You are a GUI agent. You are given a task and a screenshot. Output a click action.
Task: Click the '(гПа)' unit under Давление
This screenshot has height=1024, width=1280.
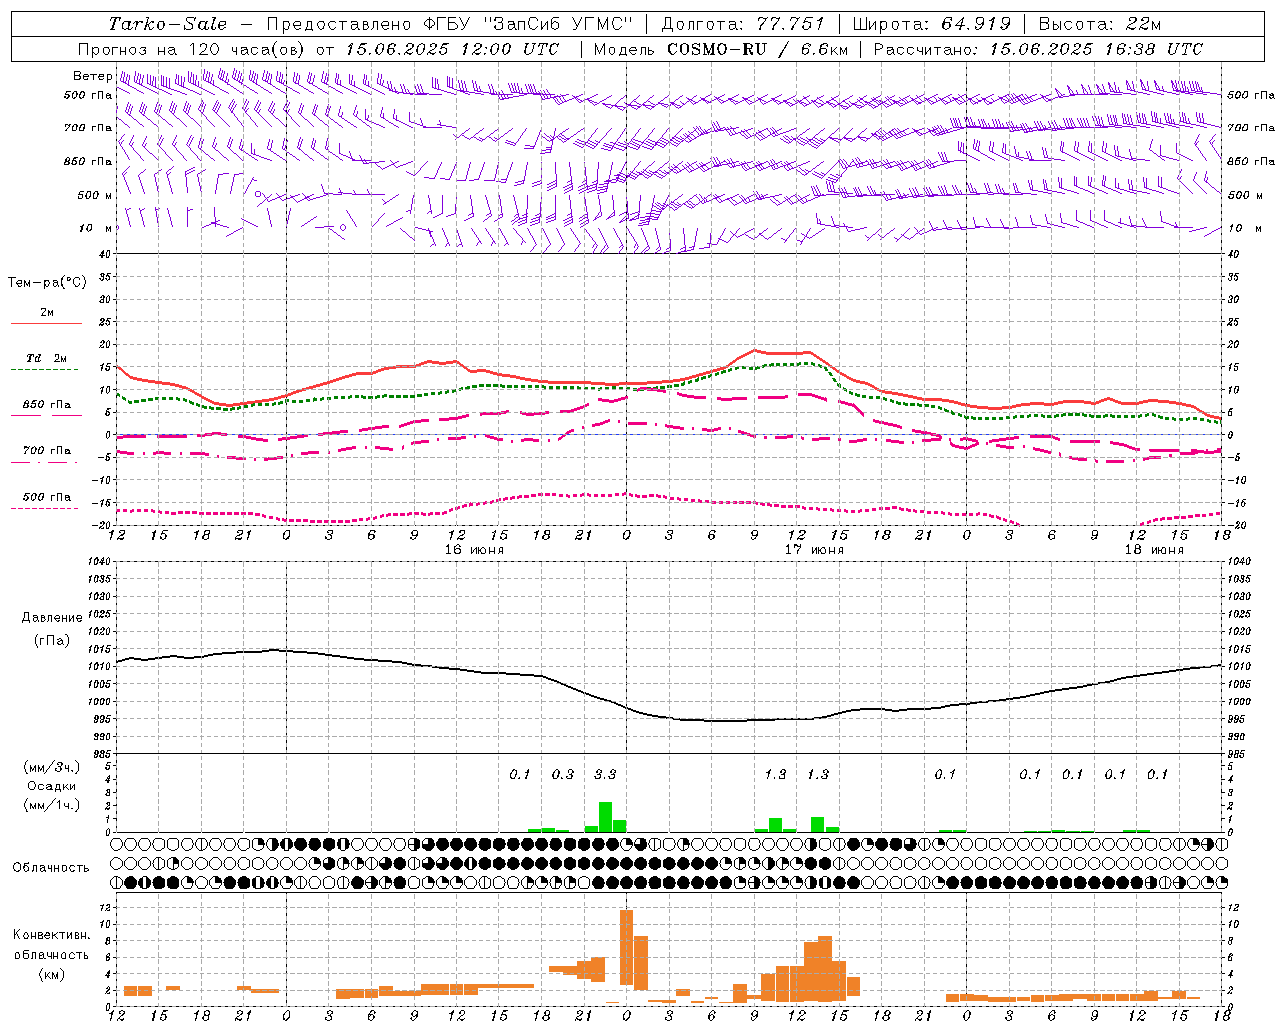click(x=52, y=641)
